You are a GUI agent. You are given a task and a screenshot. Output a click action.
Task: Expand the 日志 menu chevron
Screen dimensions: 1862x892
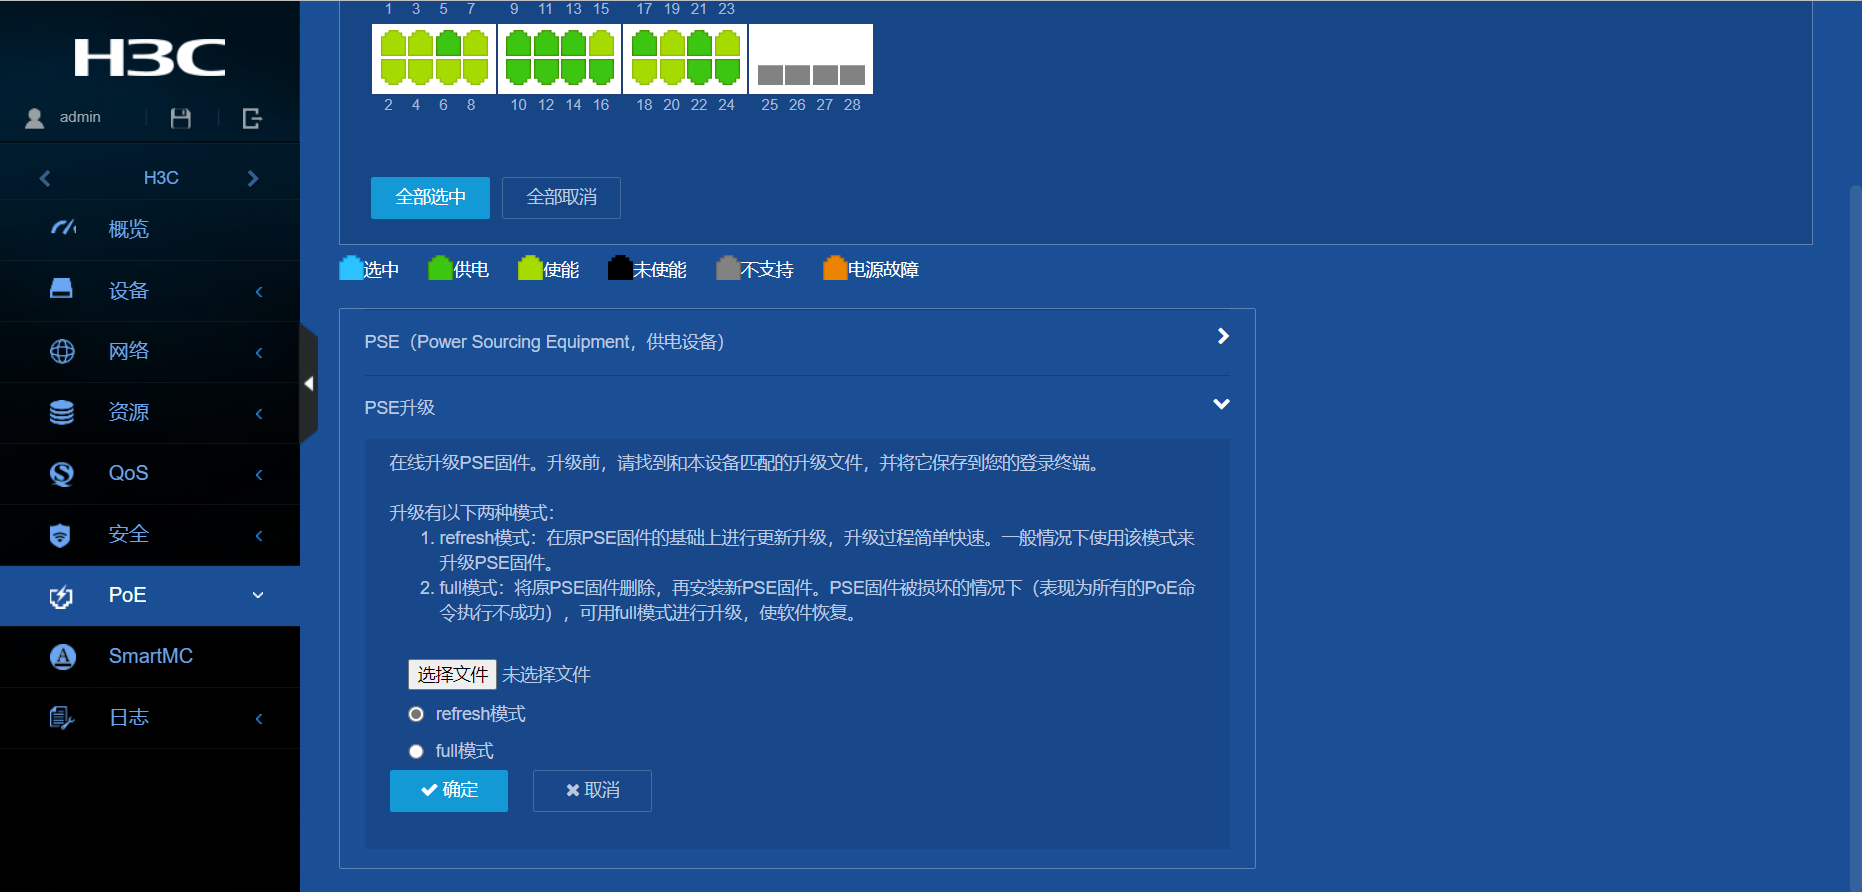259,718
